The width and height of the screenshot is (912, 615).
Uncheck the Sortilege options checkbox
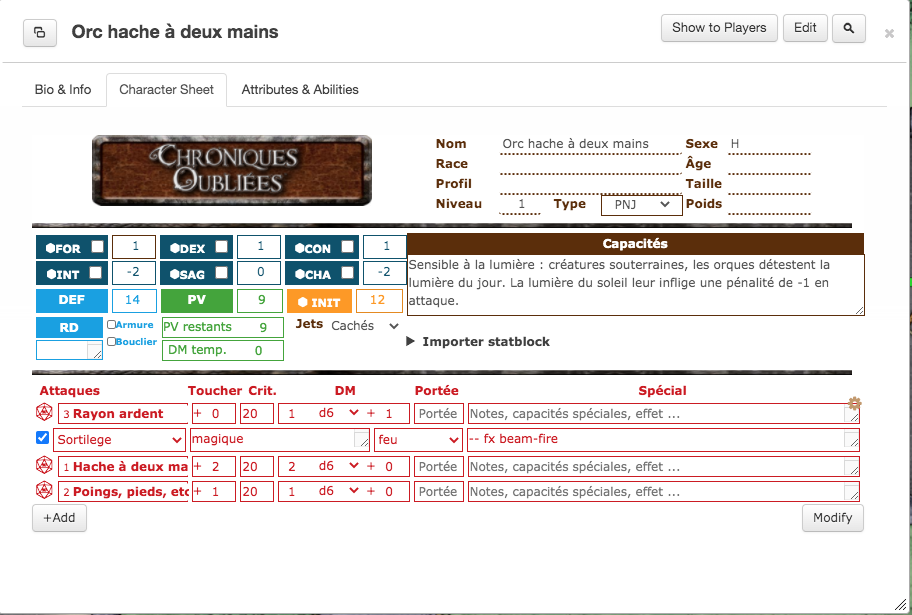click(x=42, y=438)
